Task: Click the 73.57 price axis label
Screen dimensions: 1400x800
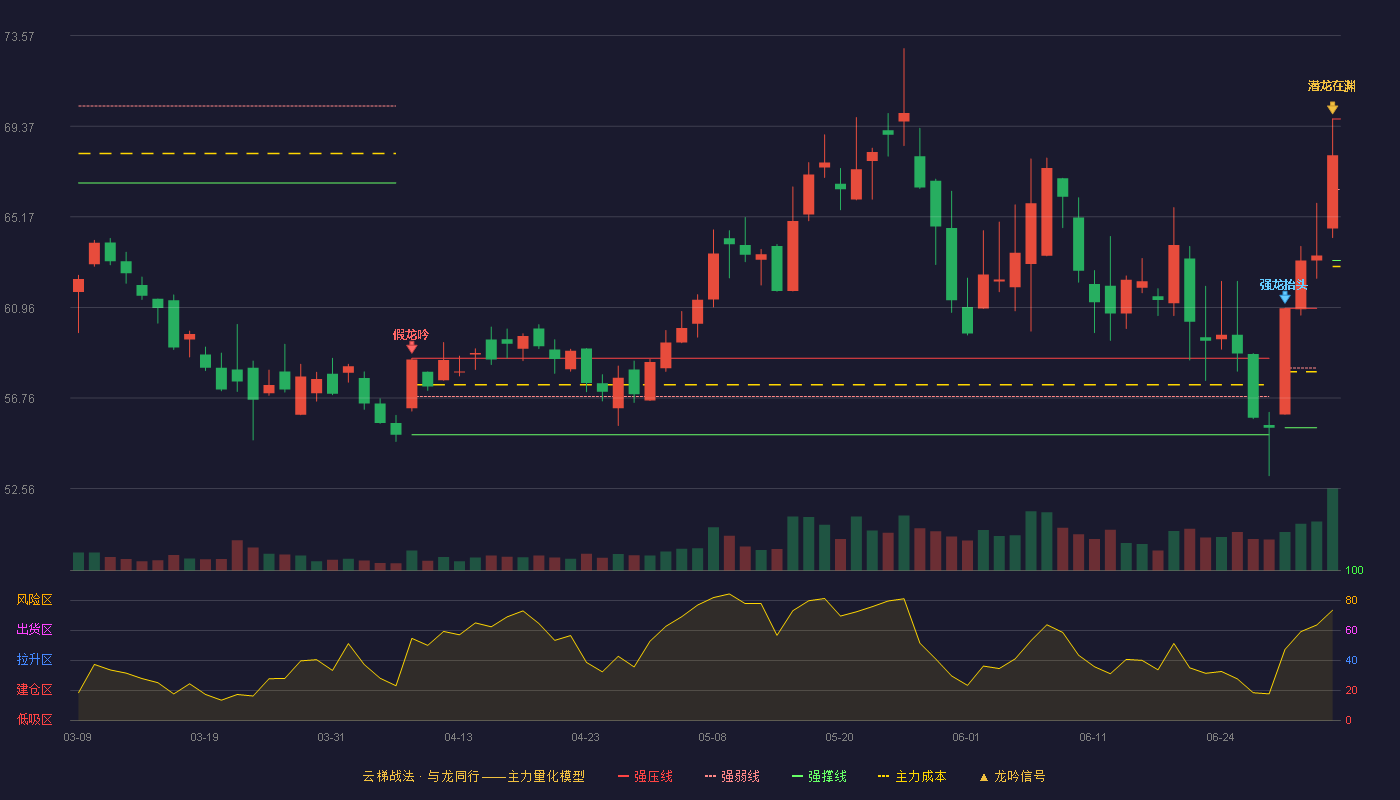Action: pyautogui.click(x=19, y=36)
